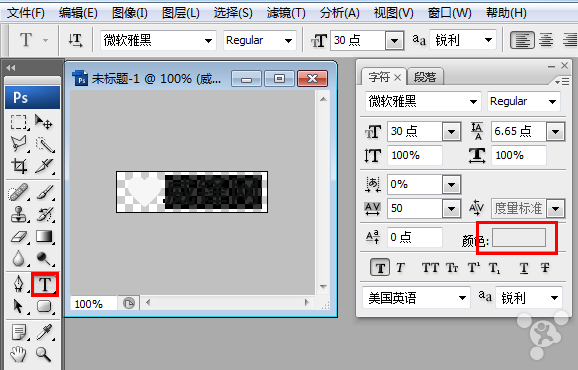
Task: Set left text alignment in options bar
Action: [522, 40]
